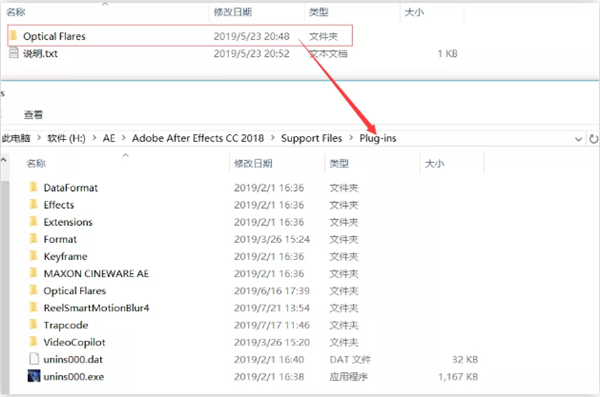The height and width of the screenshot is (397, 600).
Task: Select the Trapcode folder icon
Action: tap(34, 325)
